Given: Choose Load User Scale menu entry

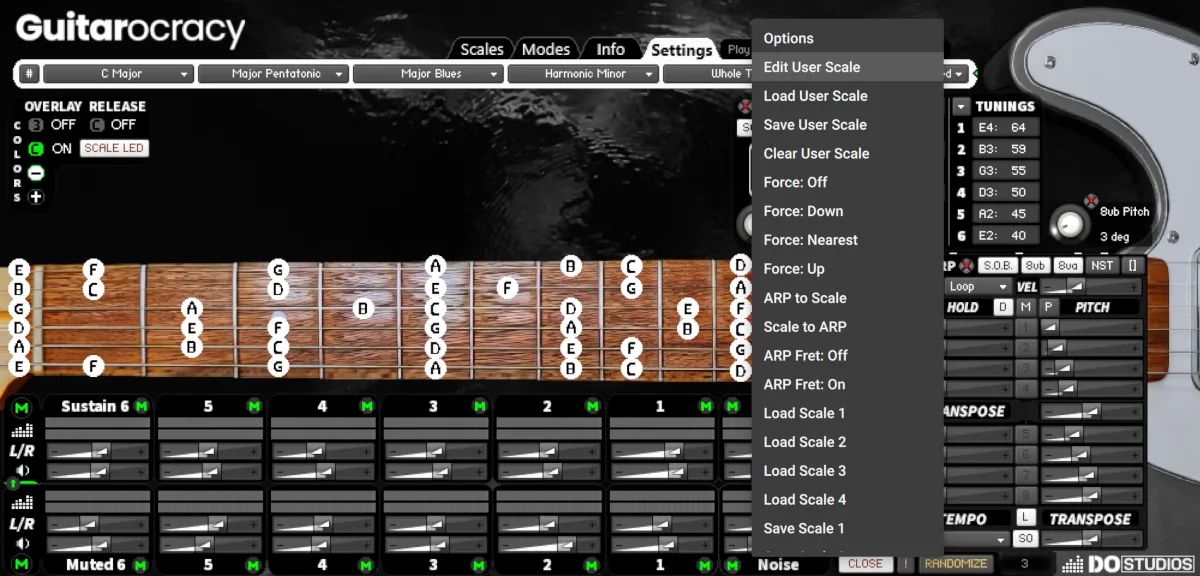Looking at the screenshot, I should pos(847,96).
